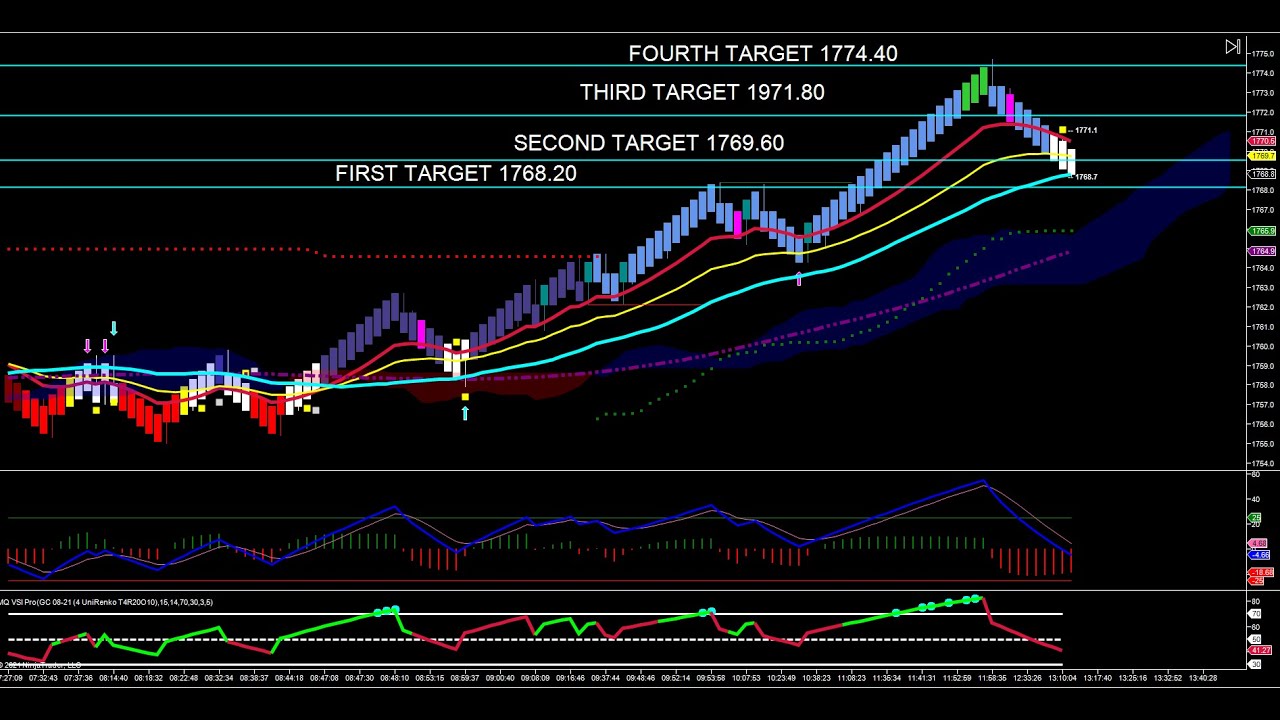
Task: Click the 1771.1 price annotation near chart high
Action: point(1085,130)
